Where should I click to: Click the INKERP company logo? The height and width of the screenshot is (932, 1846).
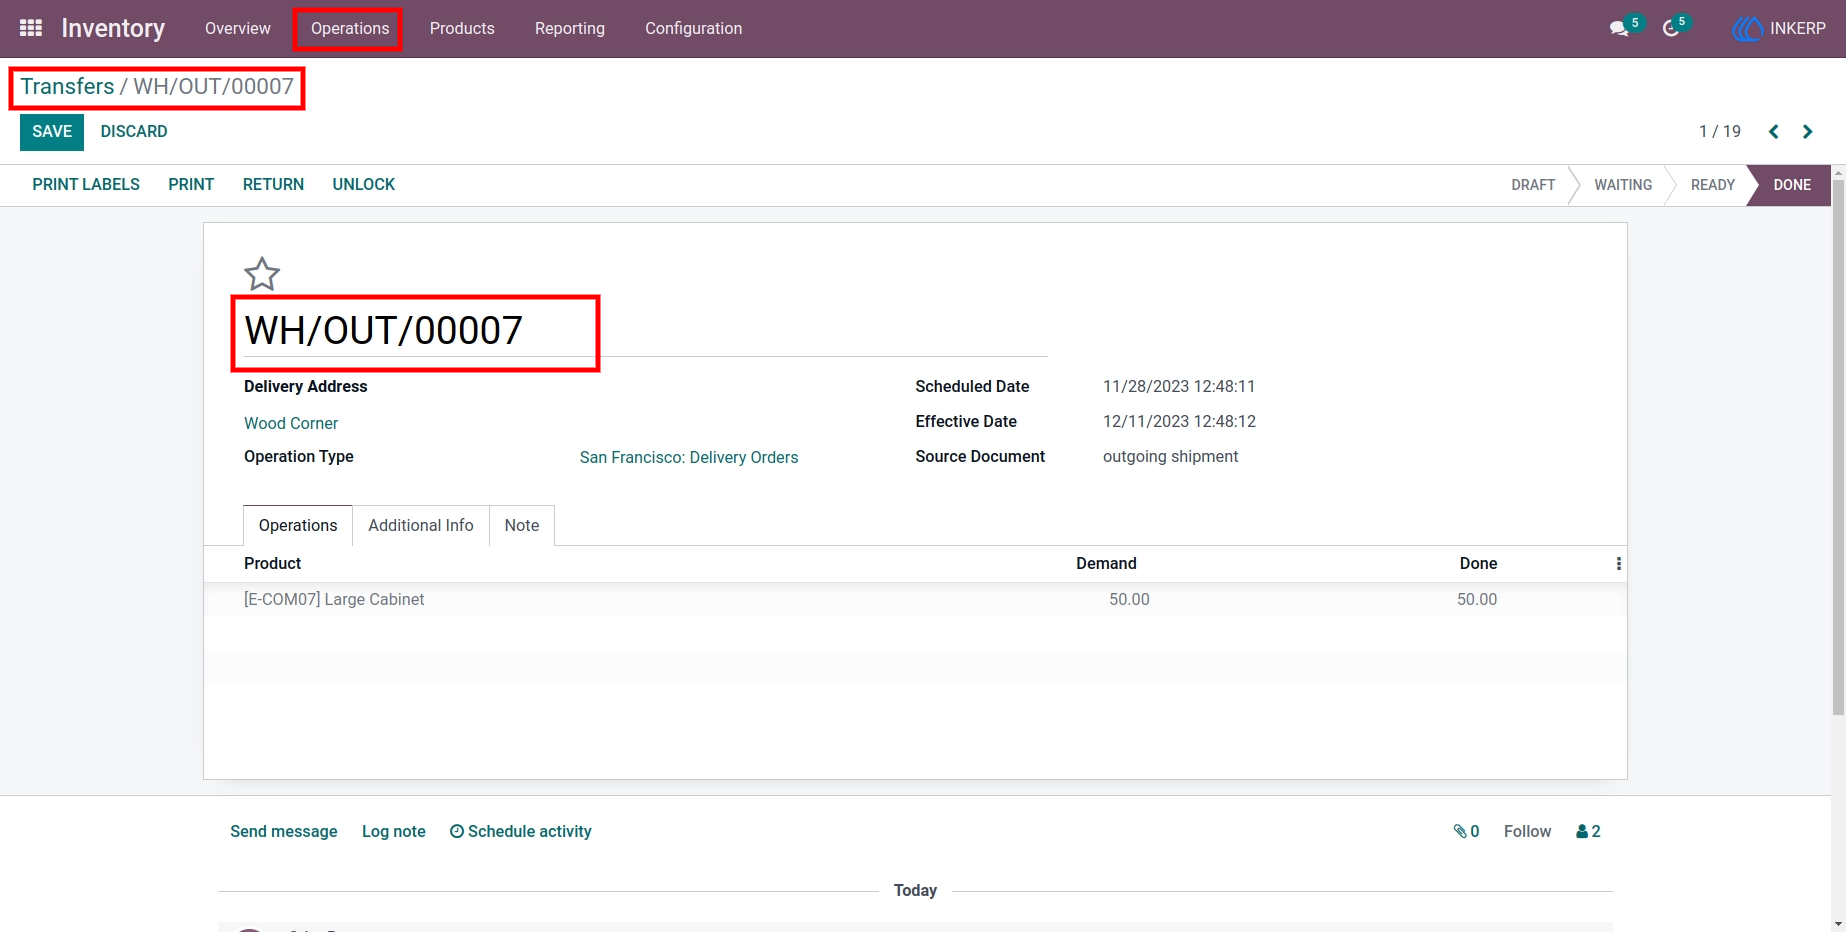1747,29
